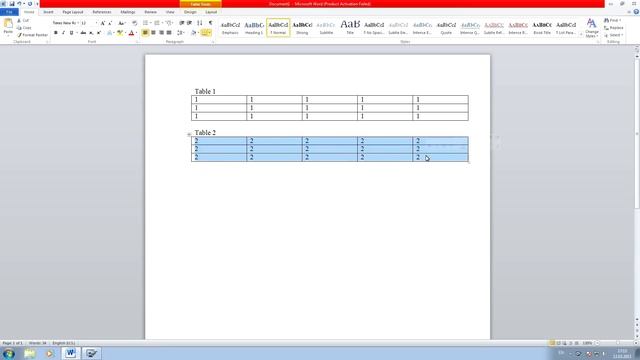Click the Word icon in the taskbar
The width and height of the screenshot is (640, 360).
[70, 353]
